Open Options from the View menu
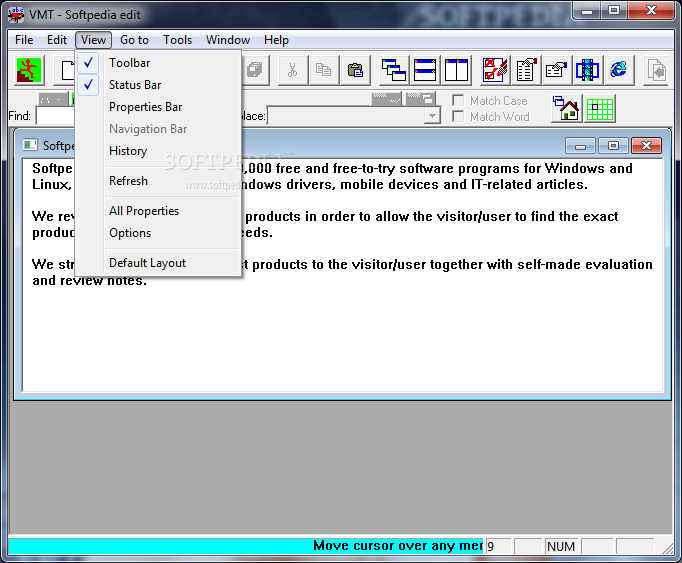 pyautogui.click(x=159, y=233)
